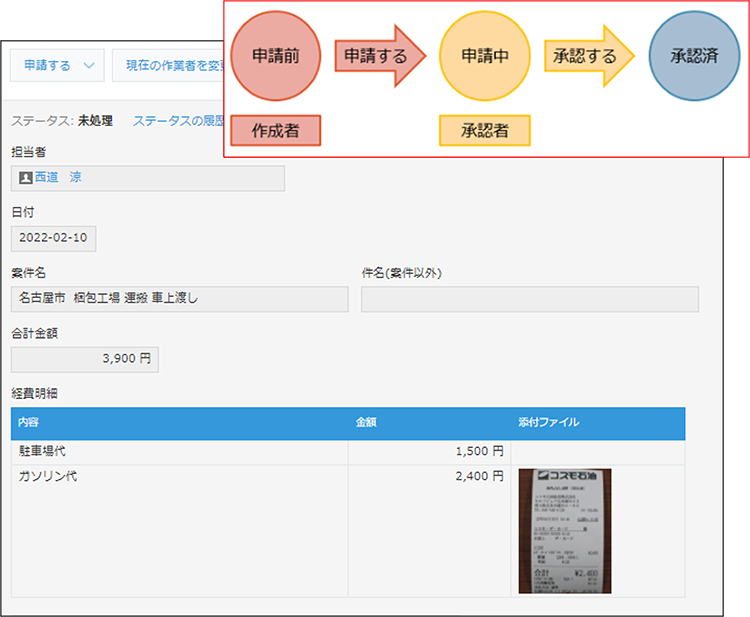Image resolution: width=750 pixels, height=617 pixels.
Task: Click the 日付 field showing 2022-02-10
Action: [x=54, y=239]
